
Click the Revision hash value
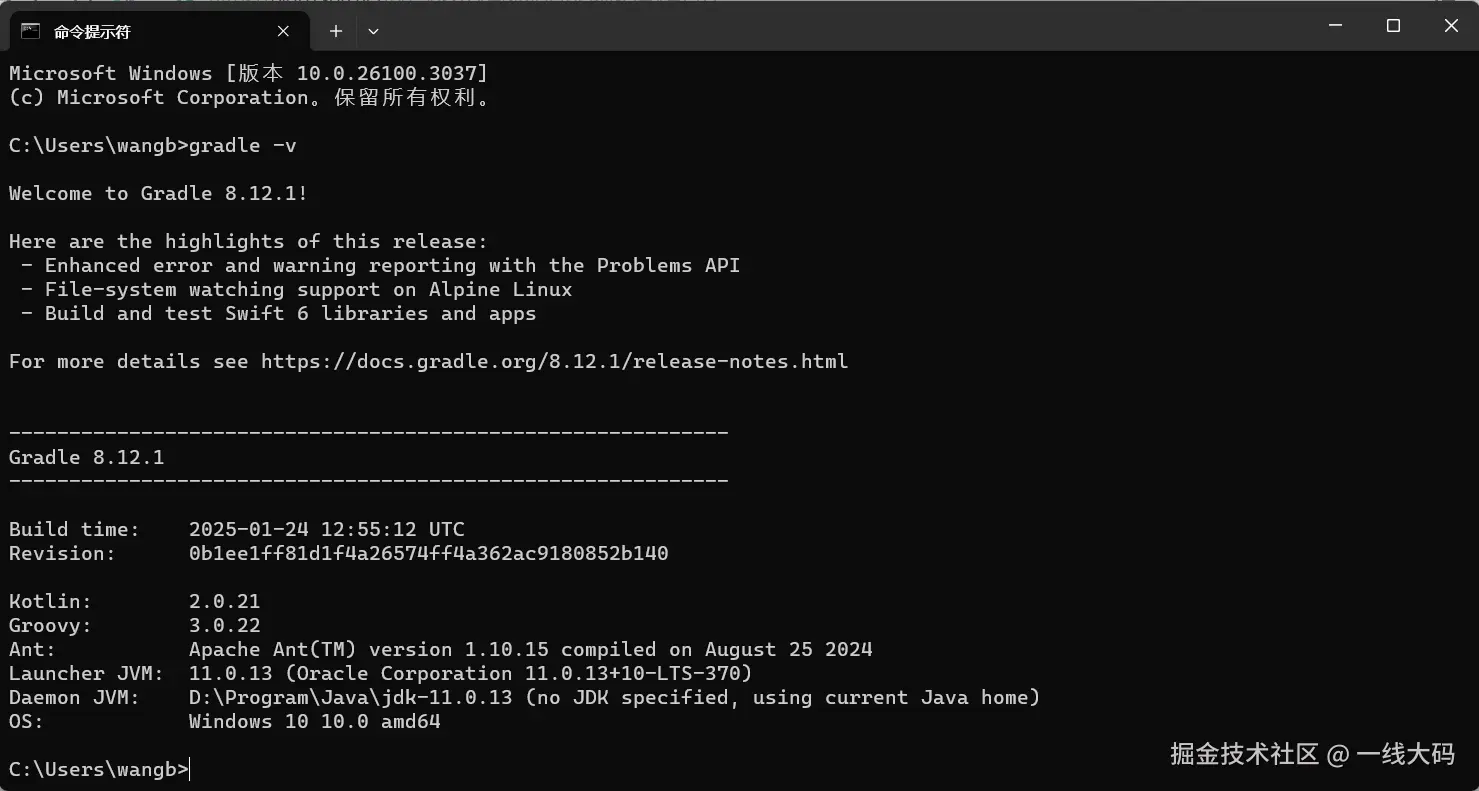428,553
